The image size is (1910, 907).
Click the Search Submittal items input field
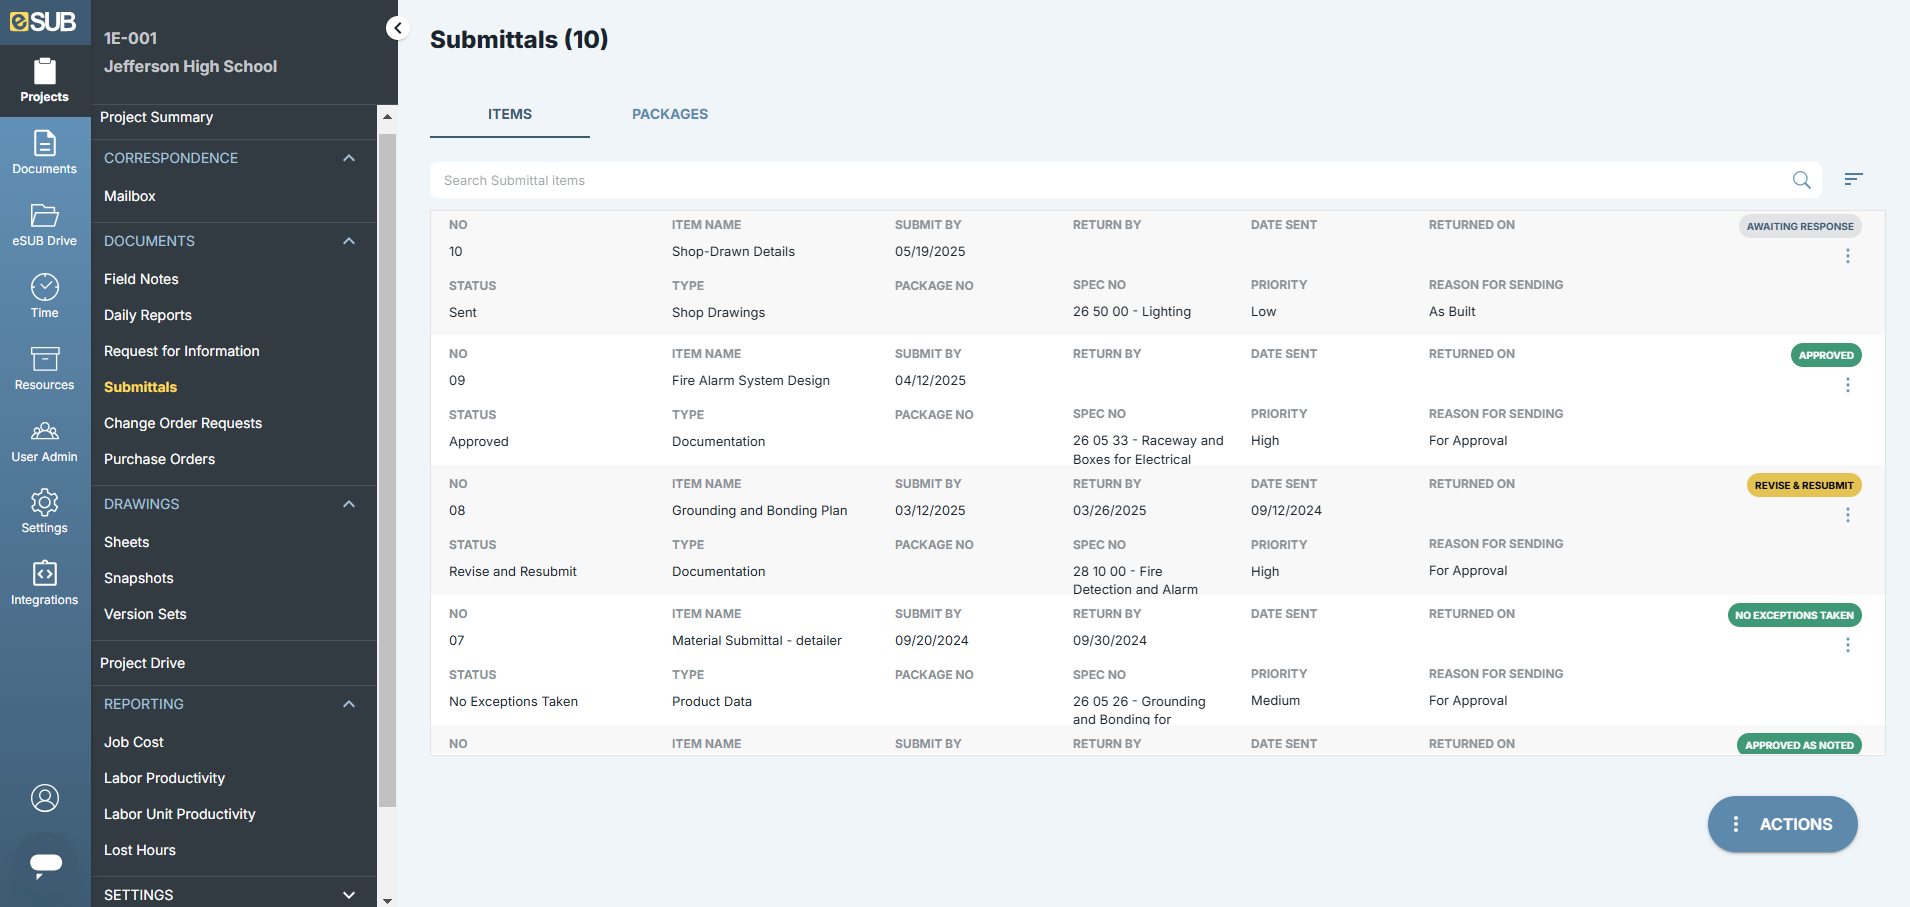(x=1000, y=180)
